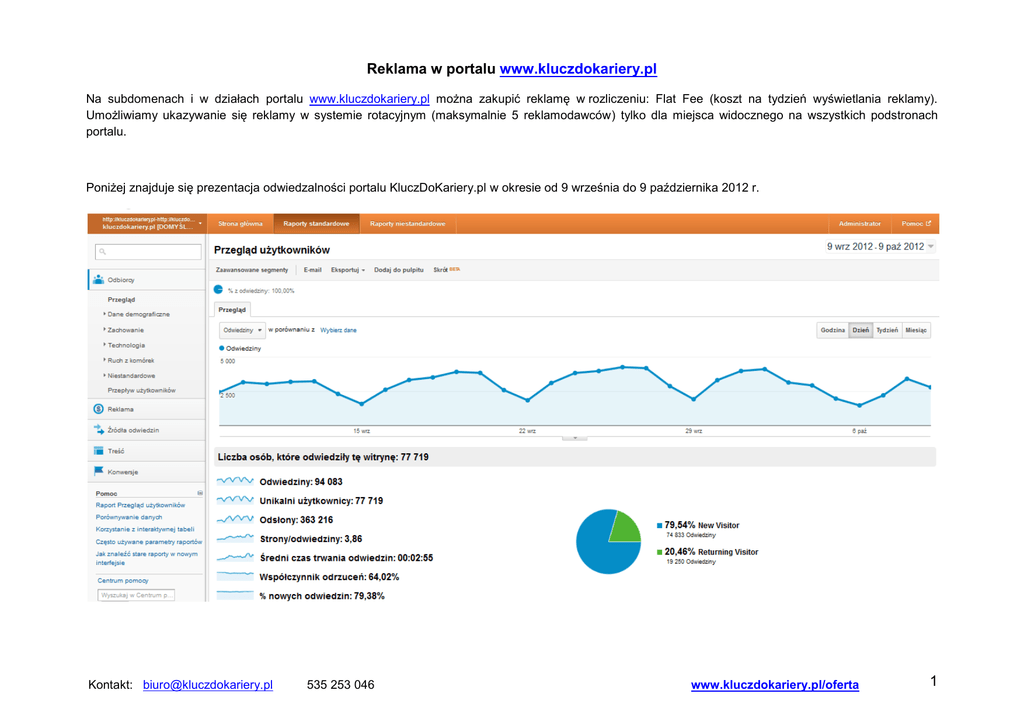Click the Odwiedziny sparkline chart icon

point(235,481)
